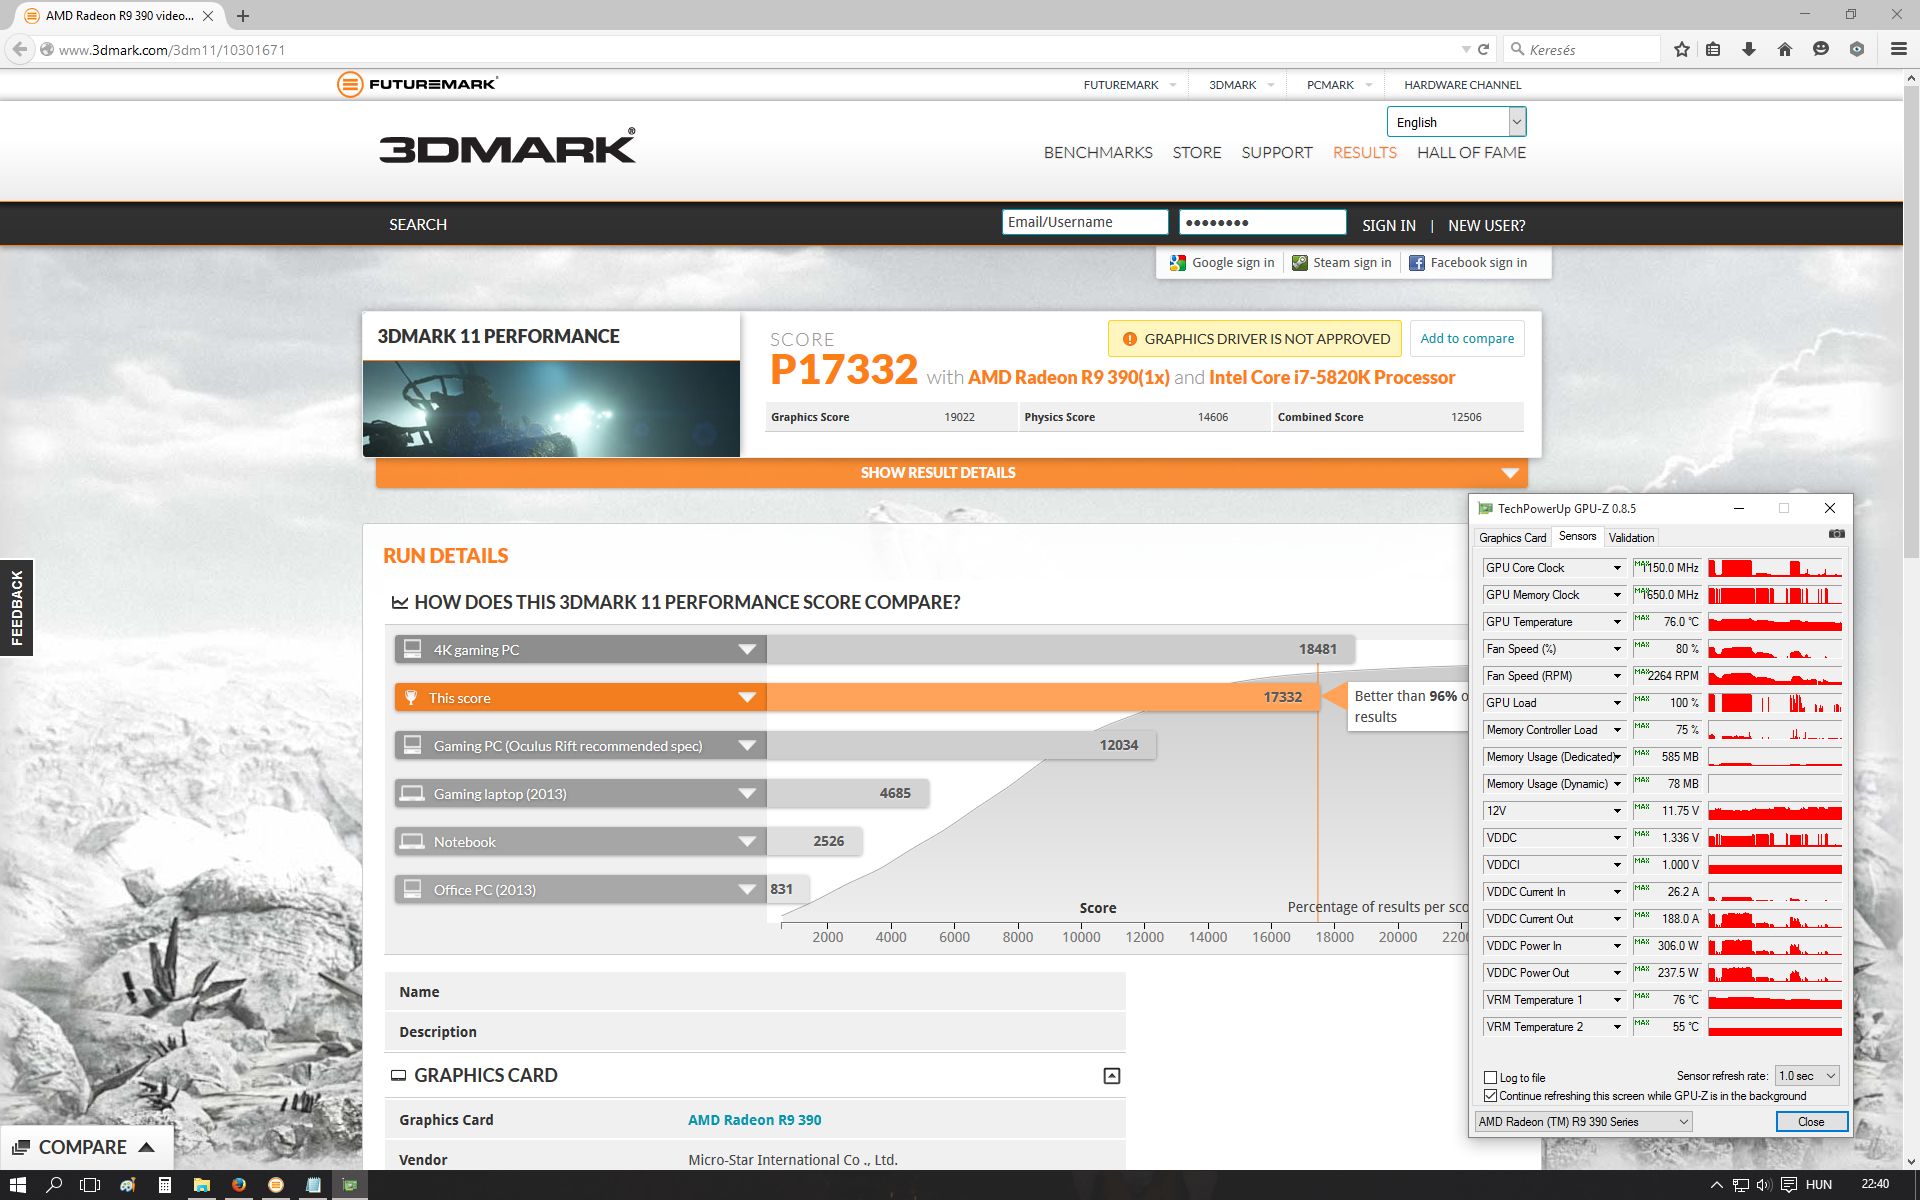Close the AMD Radeon R9 390 tab
Screen dimensions: 1920x1200
point(208,16)
